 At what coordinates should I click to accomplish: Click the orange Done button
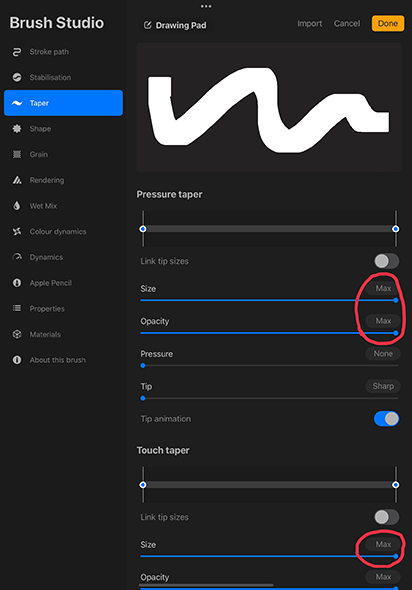click(388, 23)
